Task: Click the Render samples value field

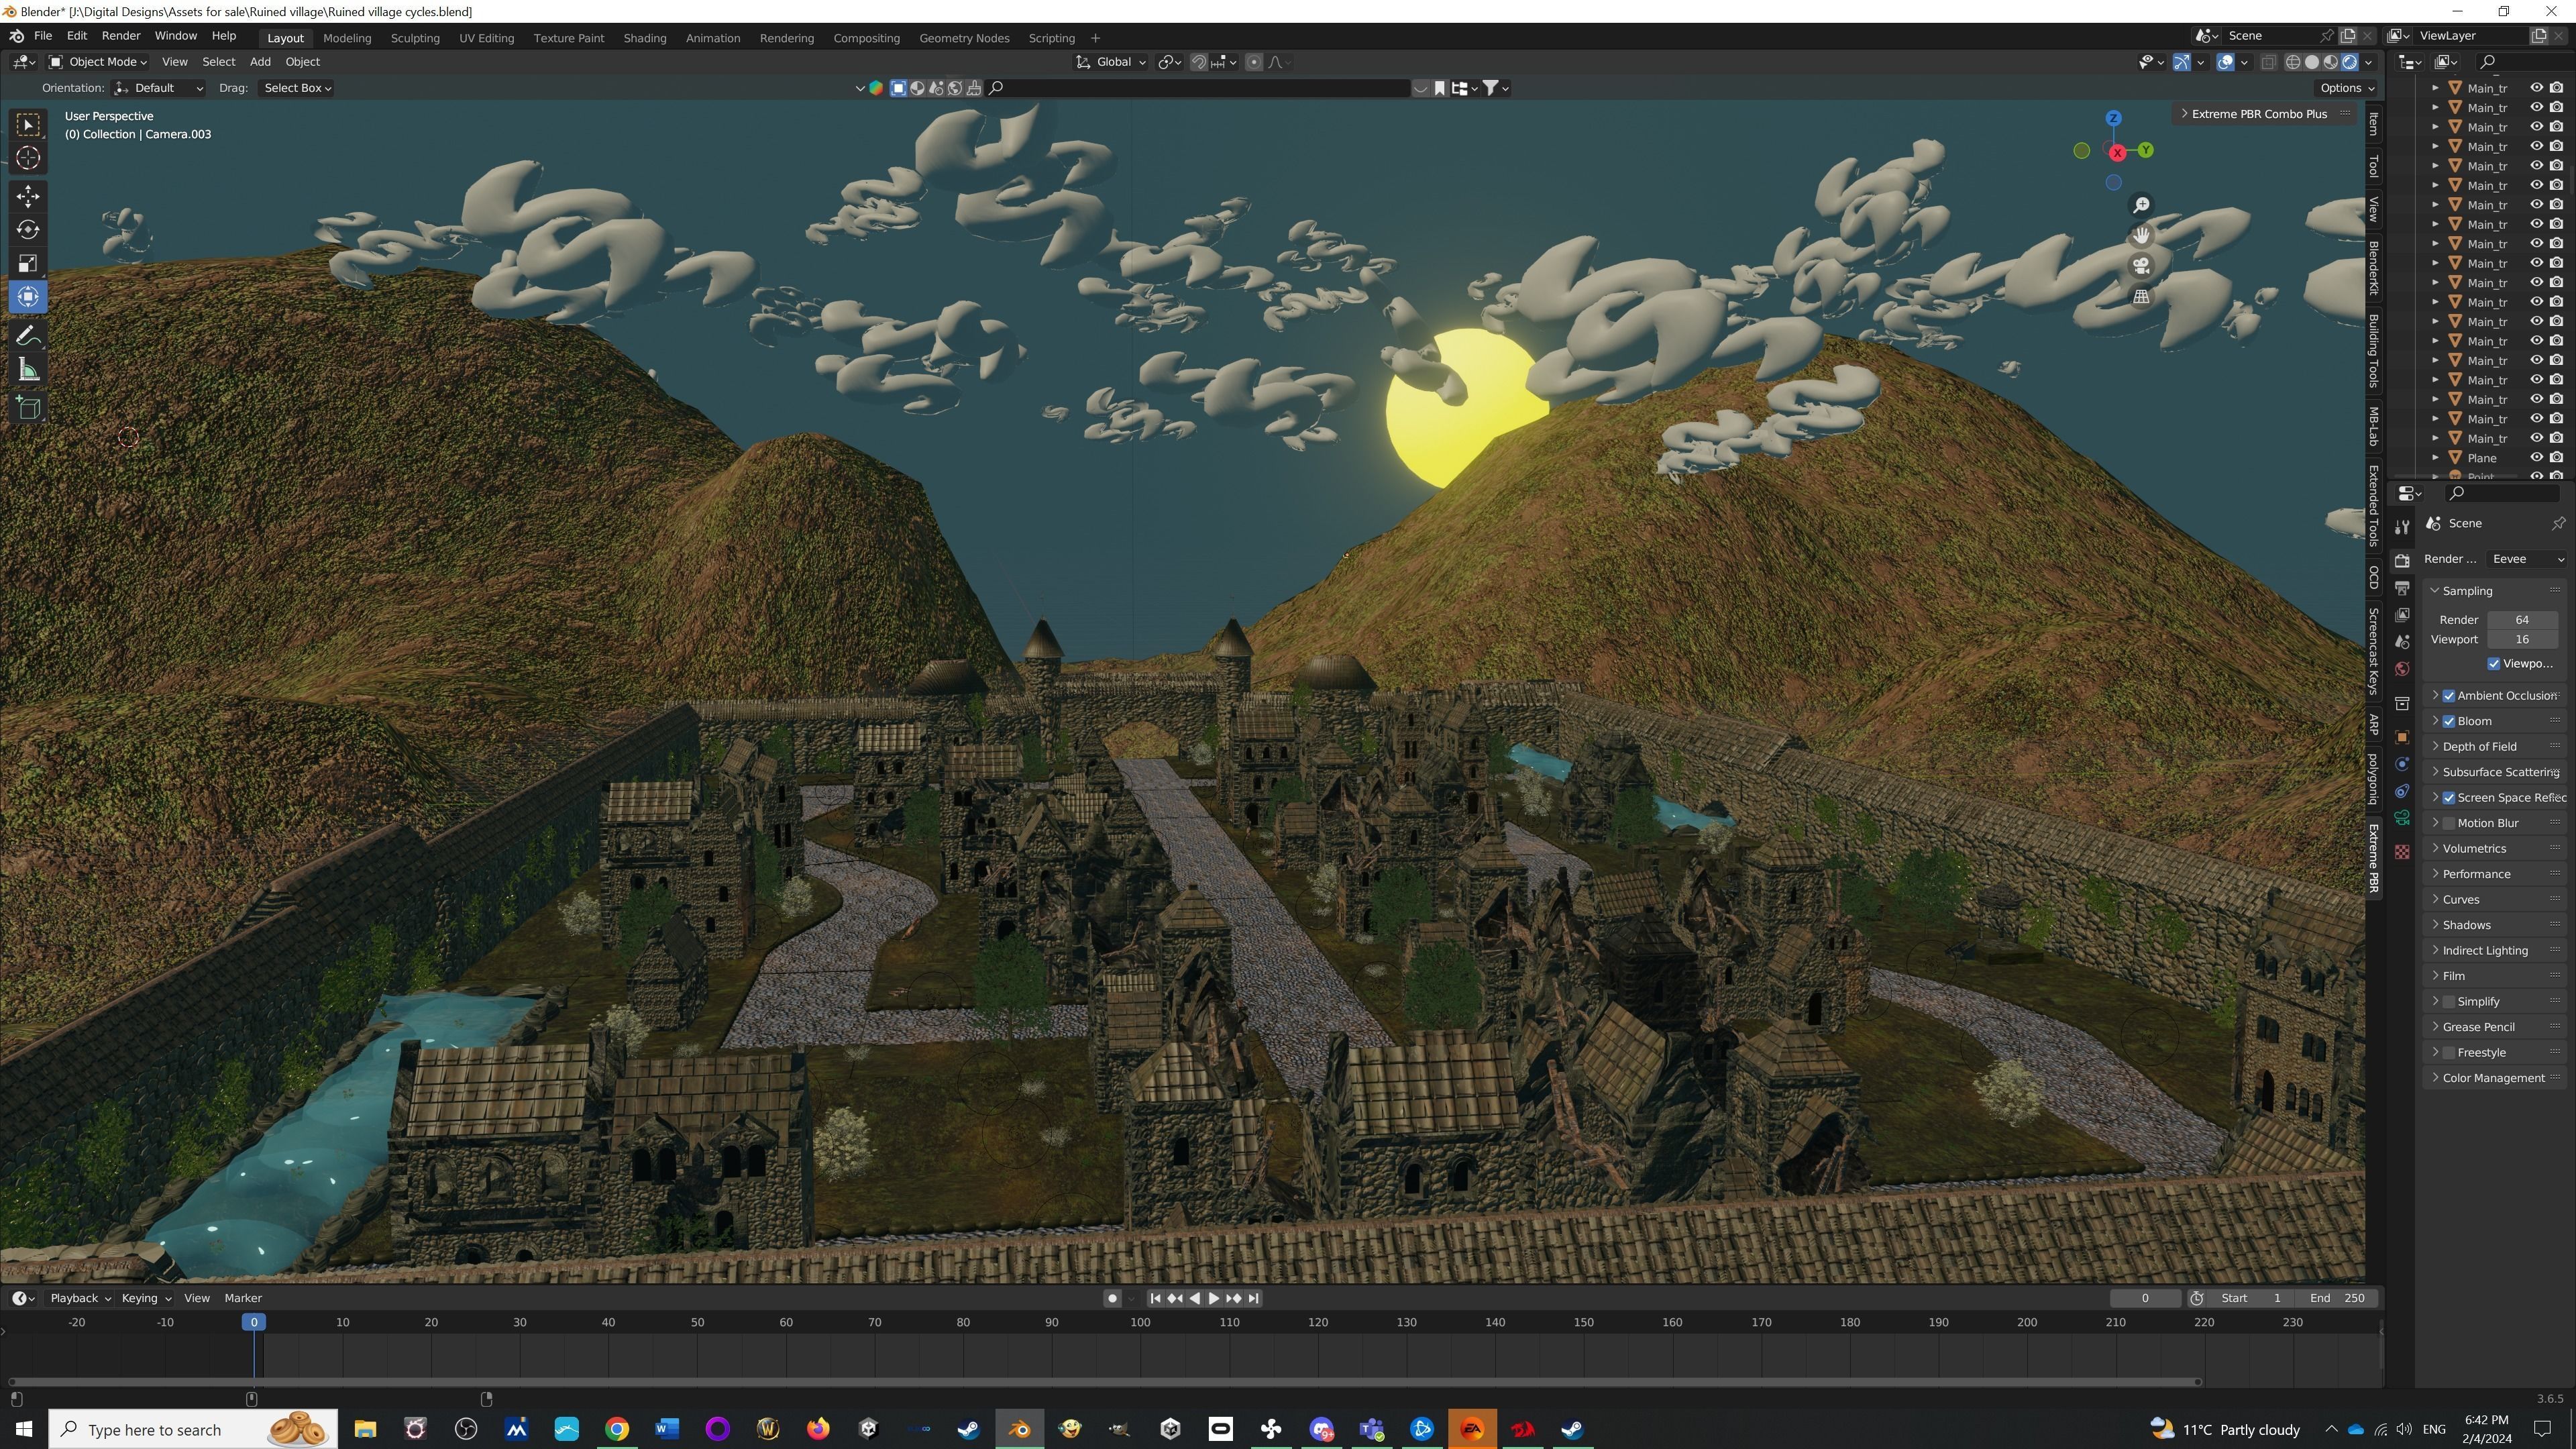Action: pos(2522,620)
